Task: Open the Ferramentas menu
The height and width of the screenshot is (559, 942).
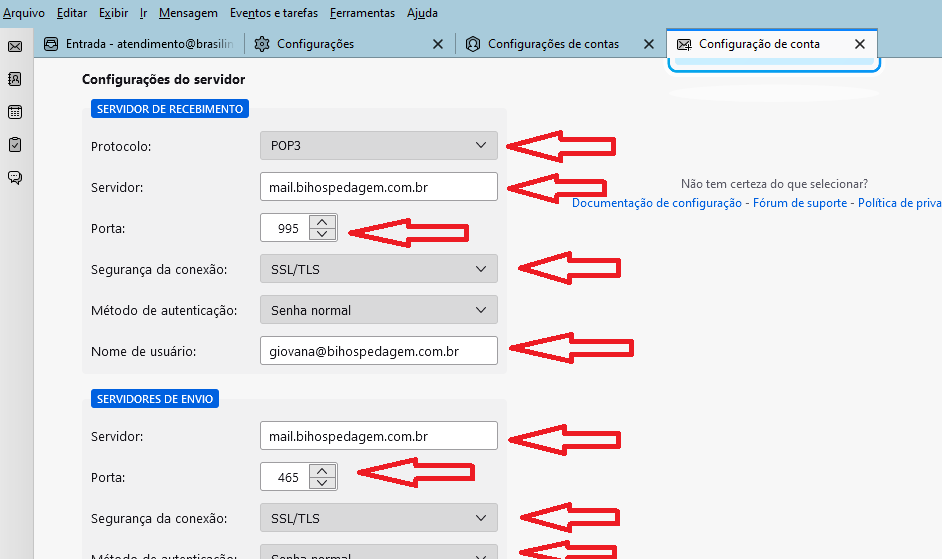Action: tap(362, 13)
